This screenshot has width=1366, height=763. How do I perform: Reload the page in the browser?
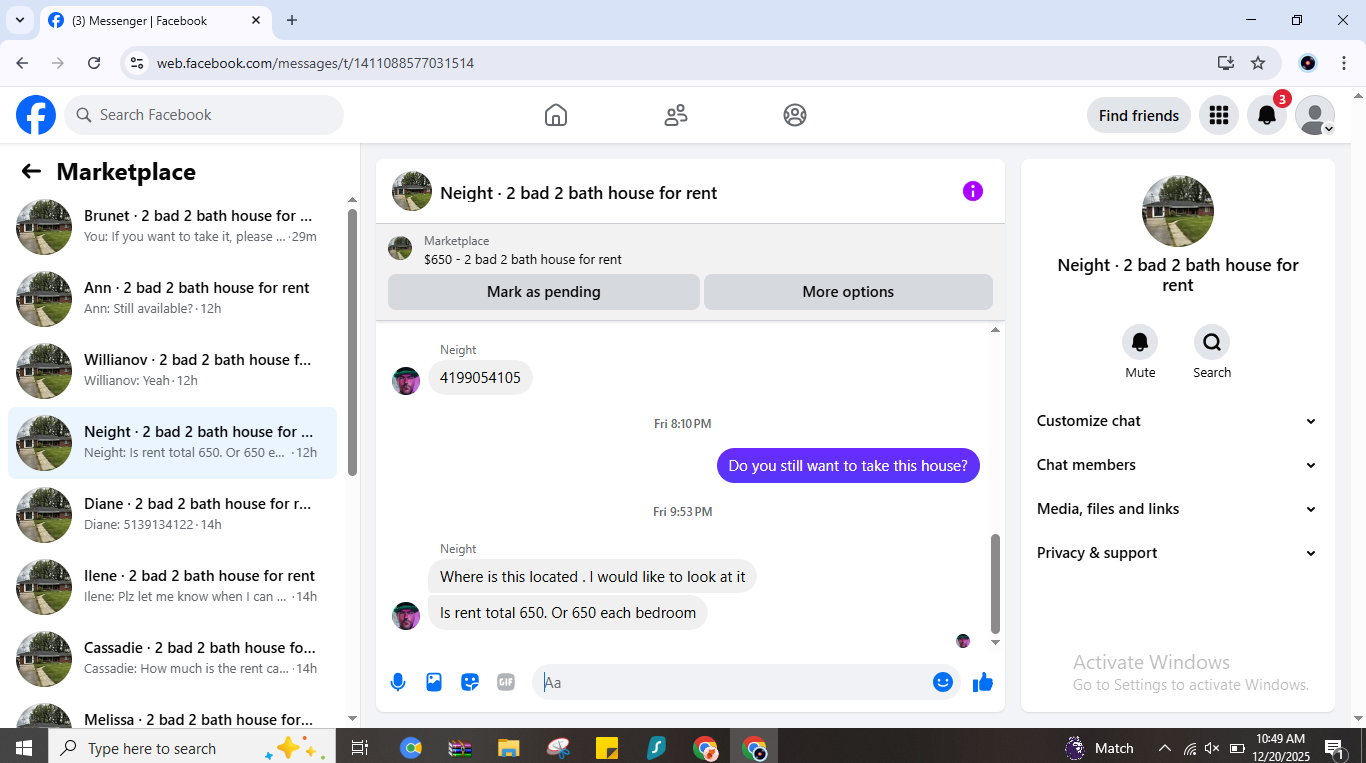[94, 63]
